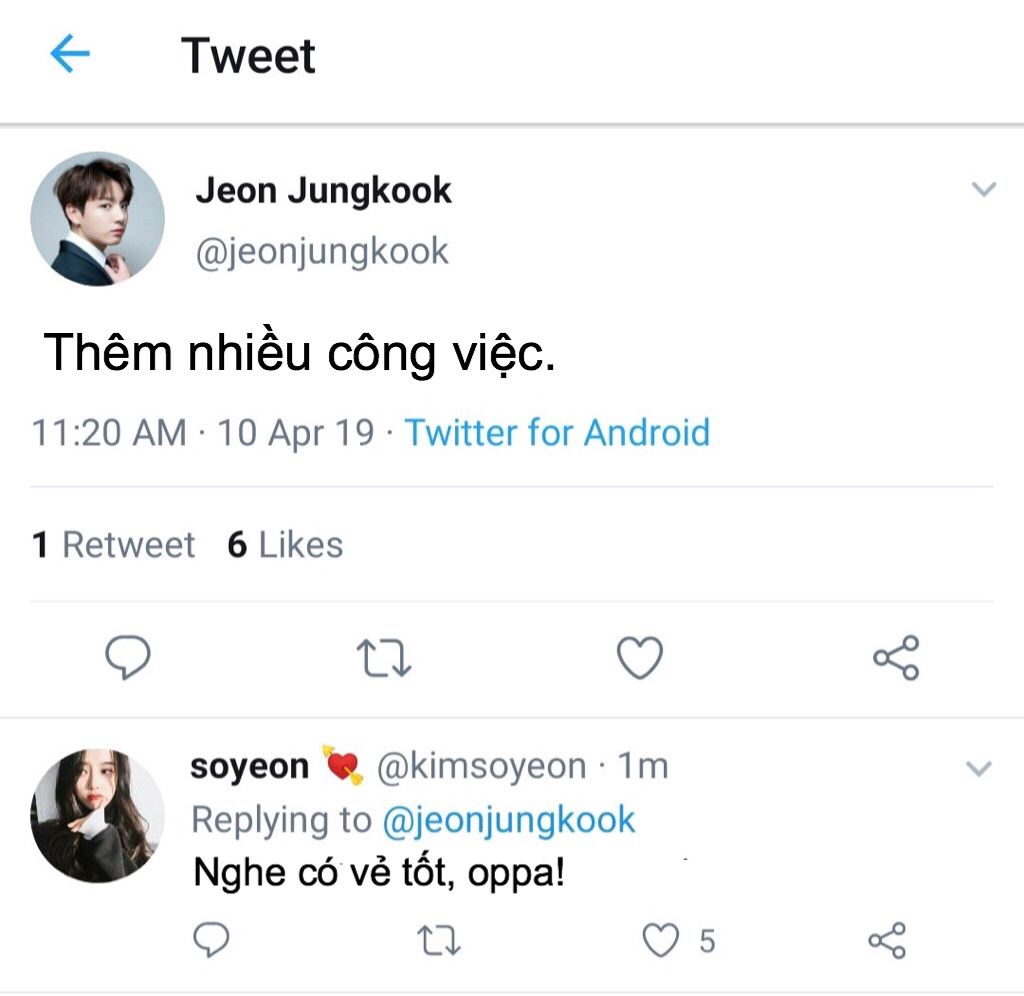Tap the @kimsoyeon handle
1024x996 pixels.
(x=481, y=767)
